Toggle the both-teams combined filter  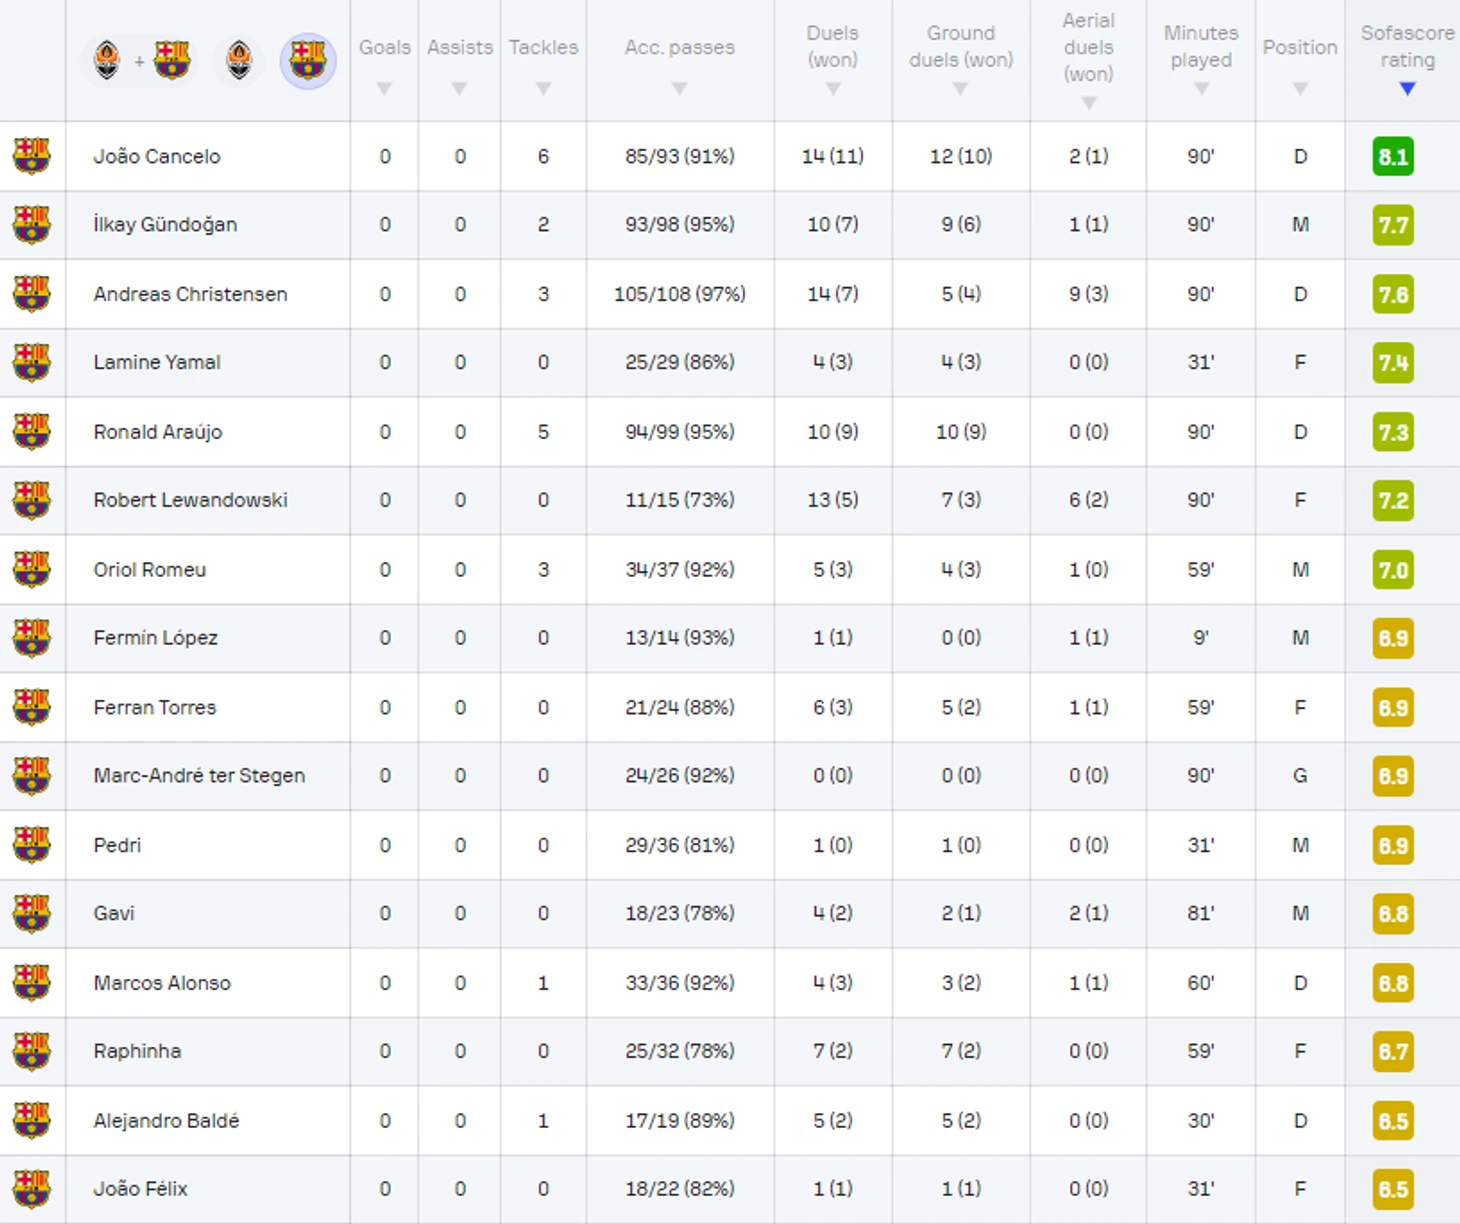(x=140, y=61)
